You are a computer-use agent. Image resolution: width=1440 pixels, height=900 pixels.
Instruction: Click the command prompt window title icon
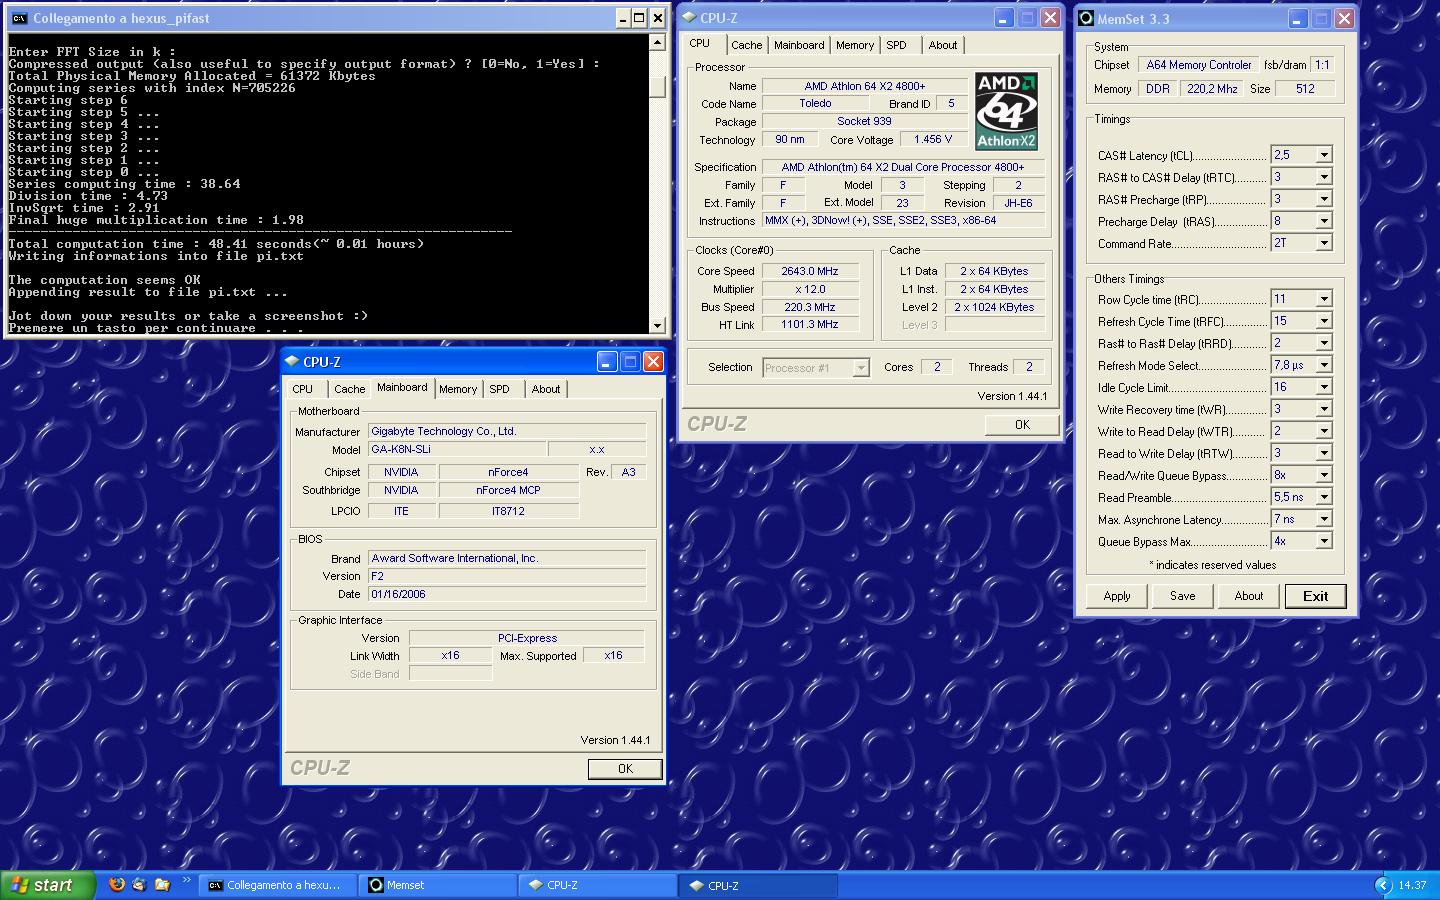pos(19,18)
